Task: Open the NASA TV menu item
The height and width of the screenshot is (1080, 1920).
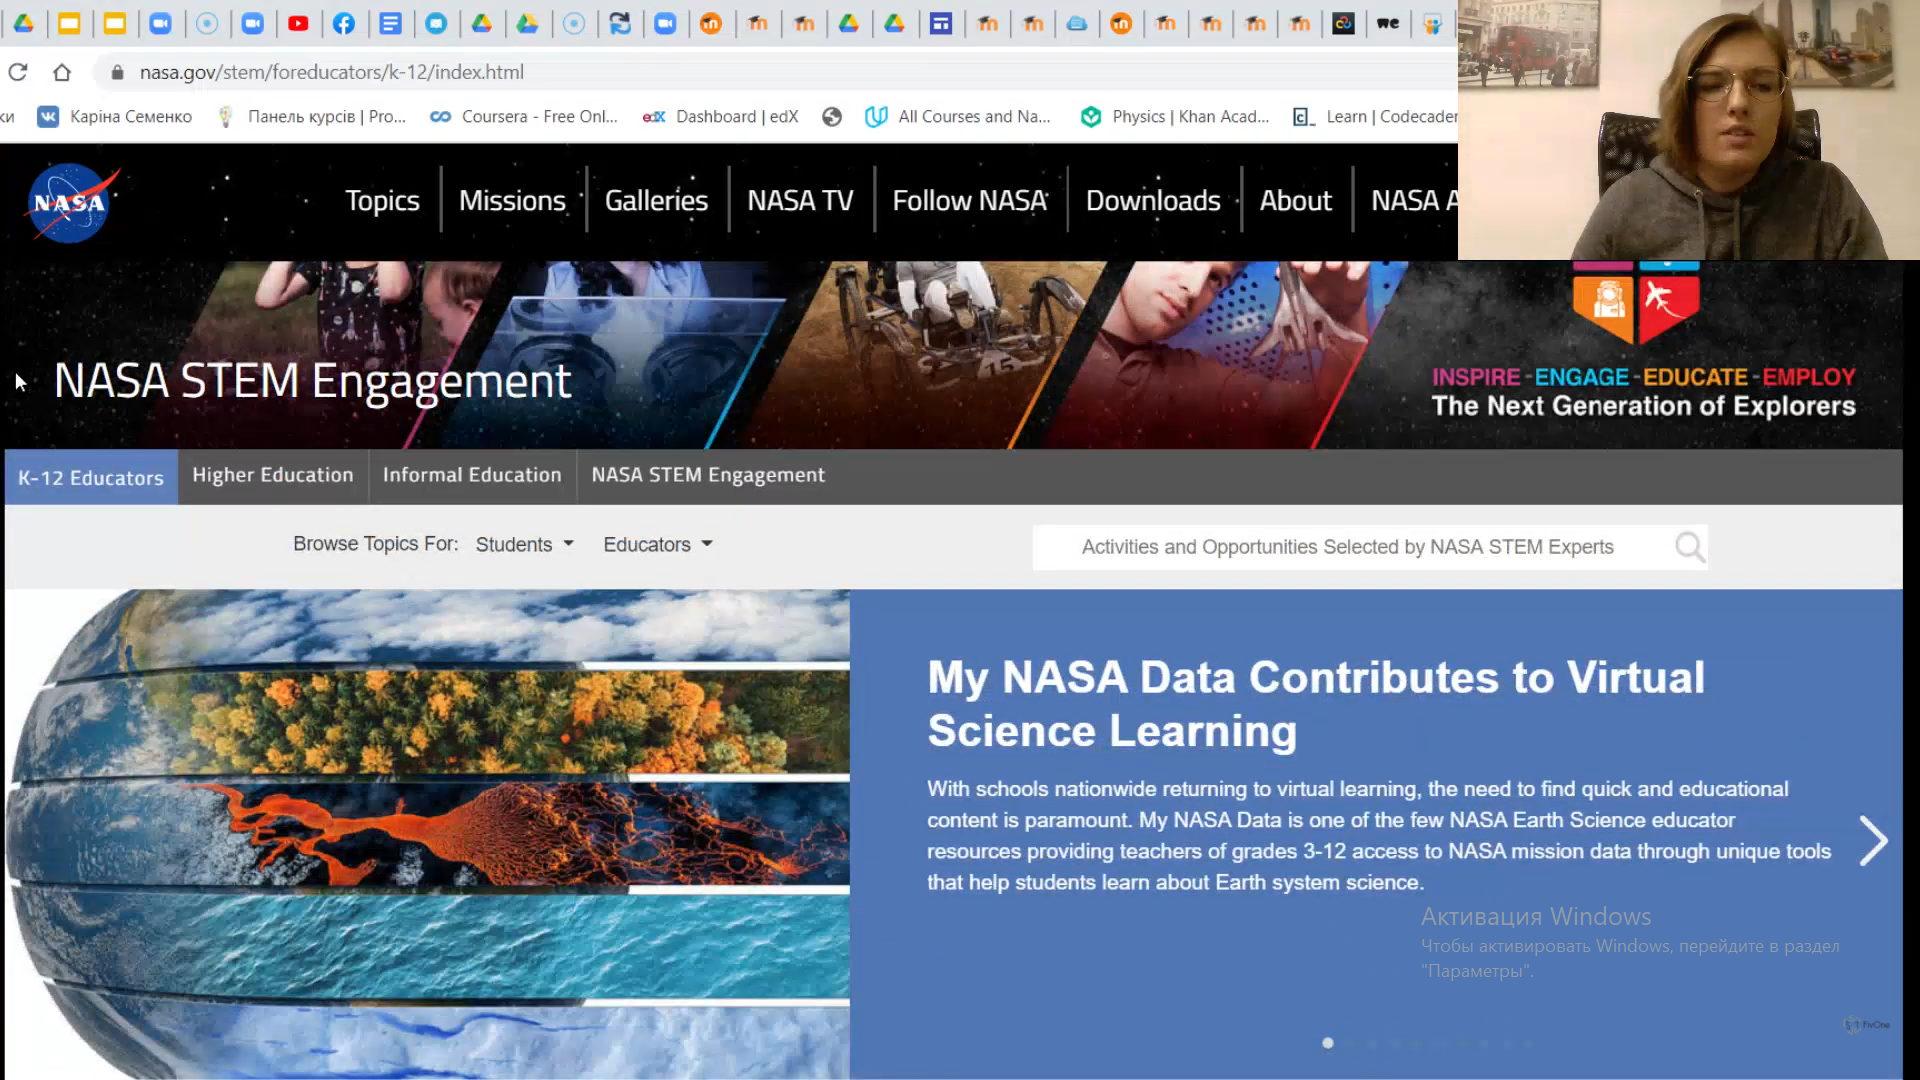Action: click(x=800, y=200)
